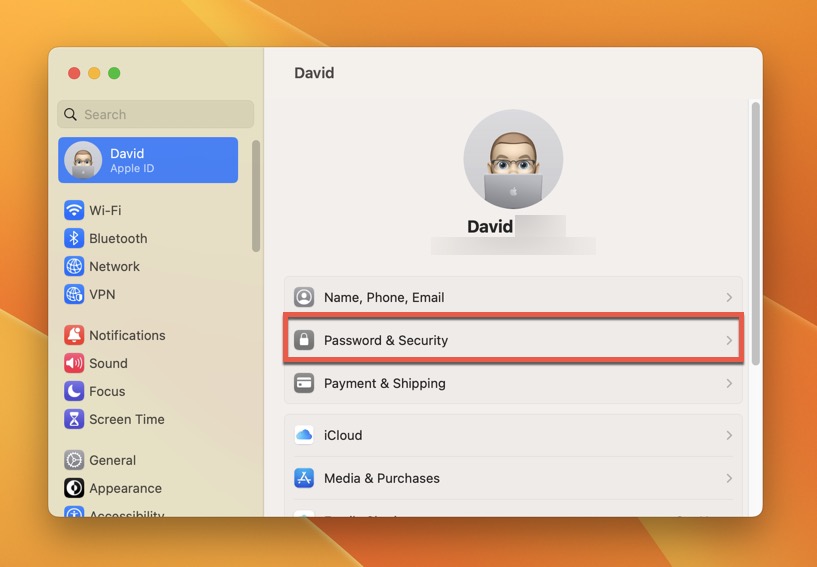Click the iCloud cloud icon
The height and width of the screenshot is (567, 817).
coord(304,435)
